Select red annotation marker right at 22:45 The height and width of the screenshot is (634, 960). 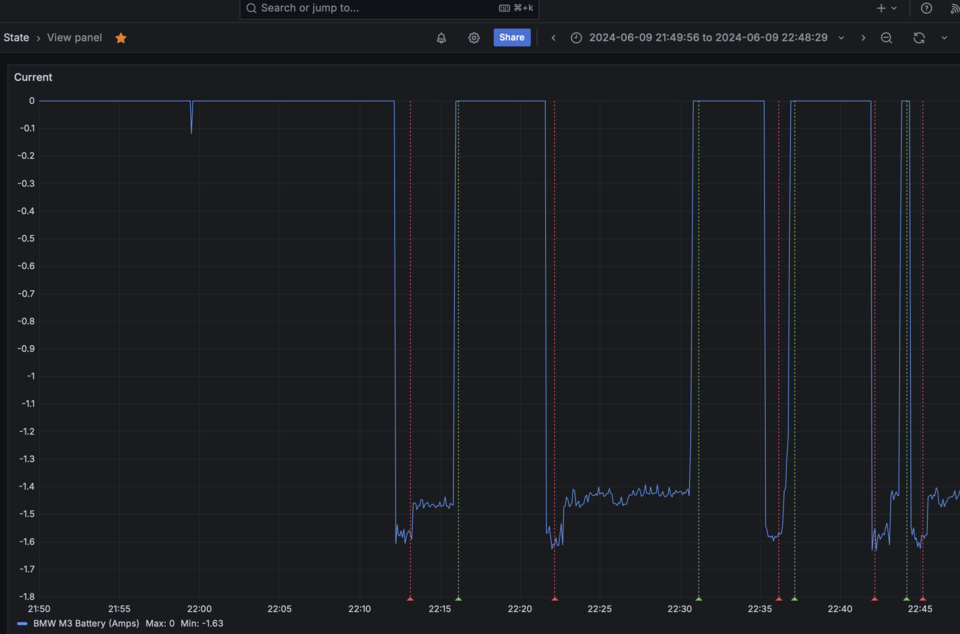coord(923,599)
